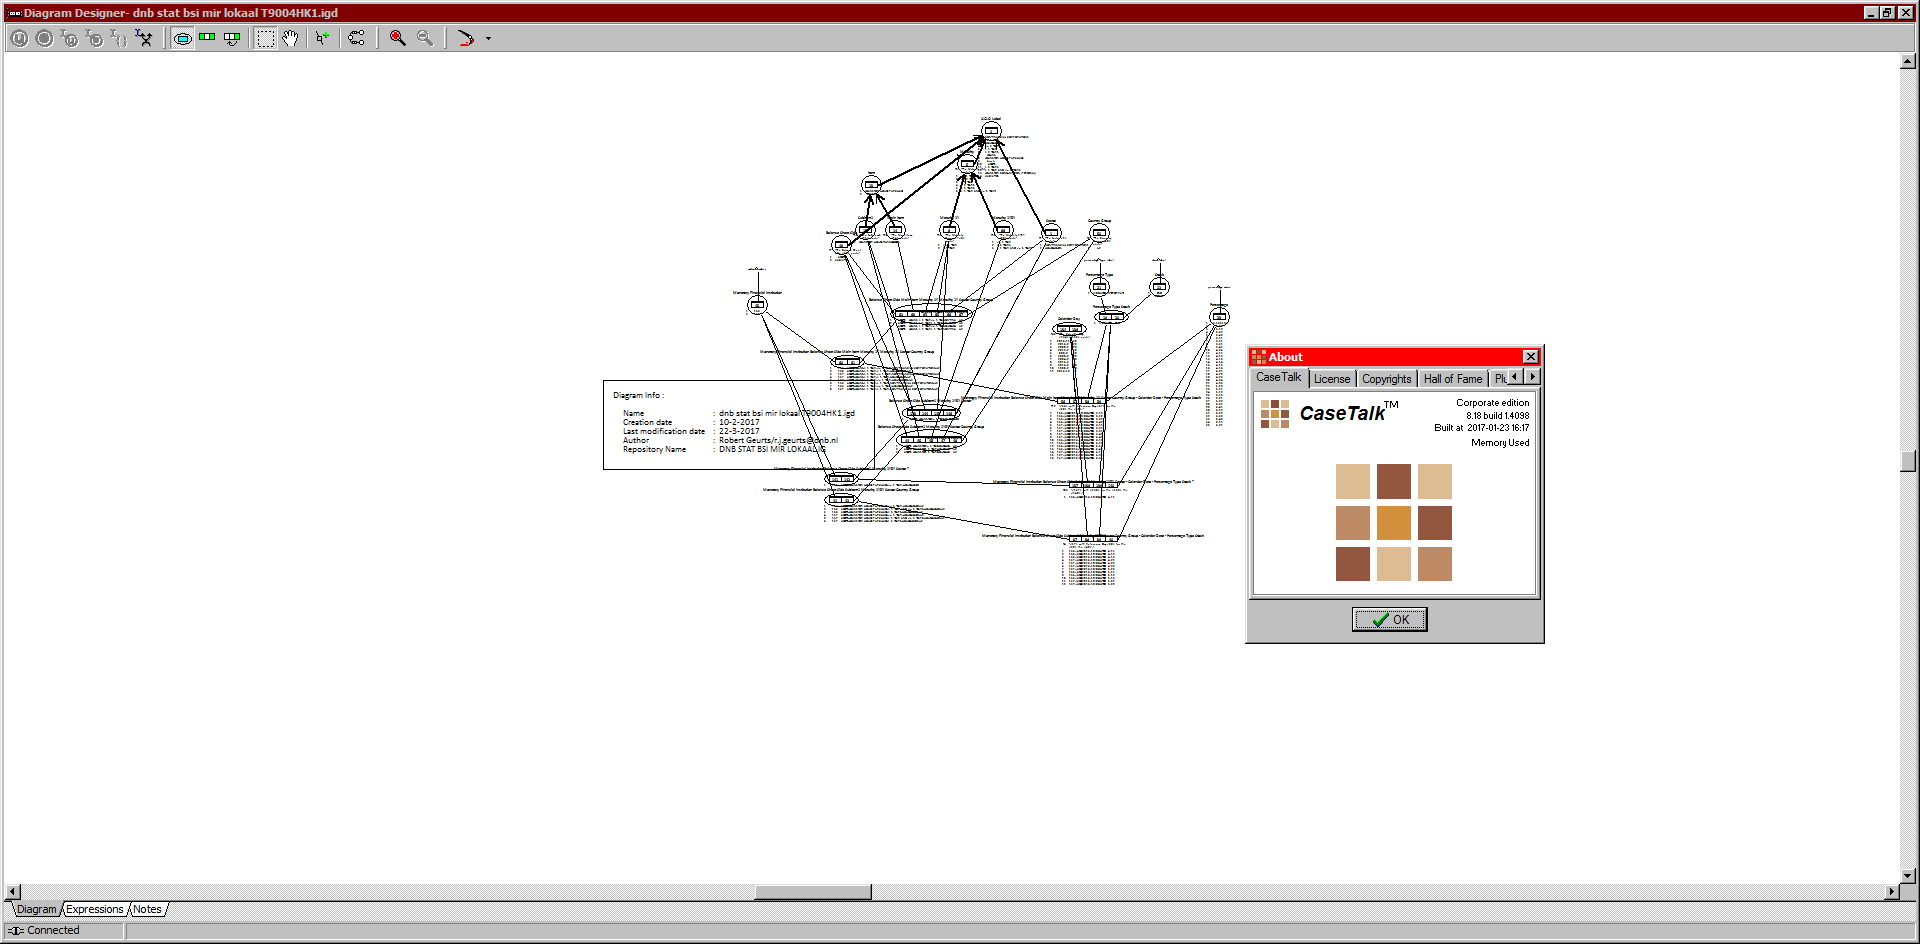
Task: Activate the dashed rectangle selection tool
Action: tap(265, 38)
